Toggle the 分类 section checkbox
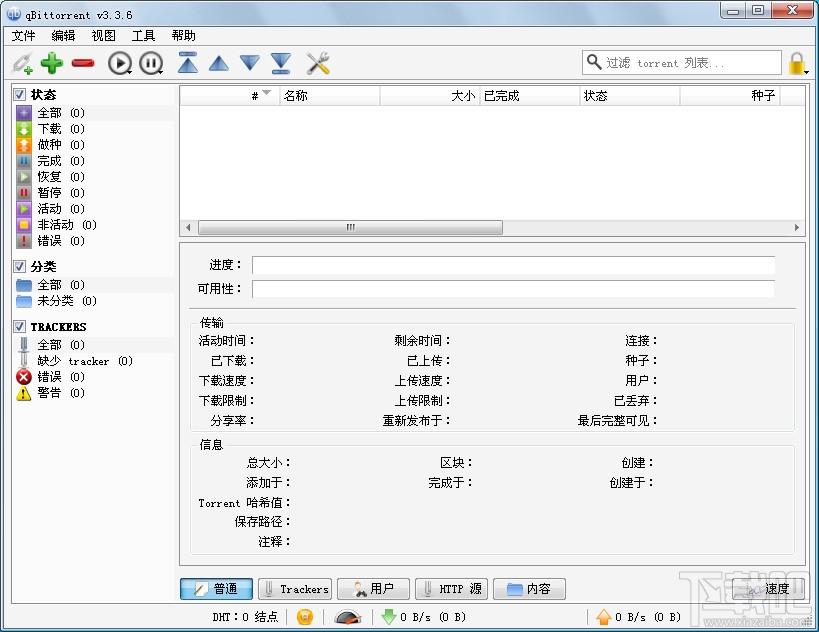This screenshot has width=819, height=632. [x=19, y=266]
